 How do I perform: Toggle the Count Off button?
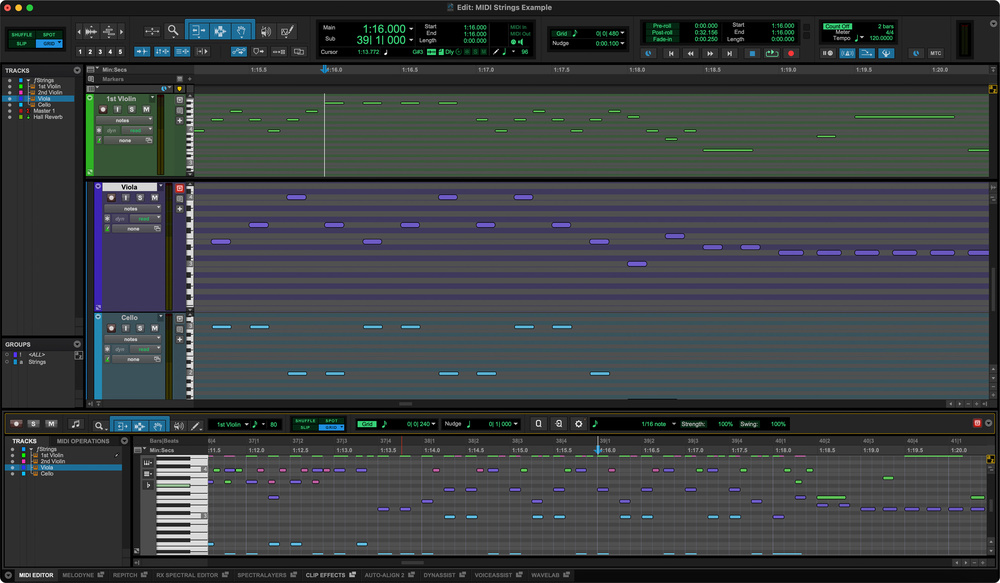click(837, 26)
